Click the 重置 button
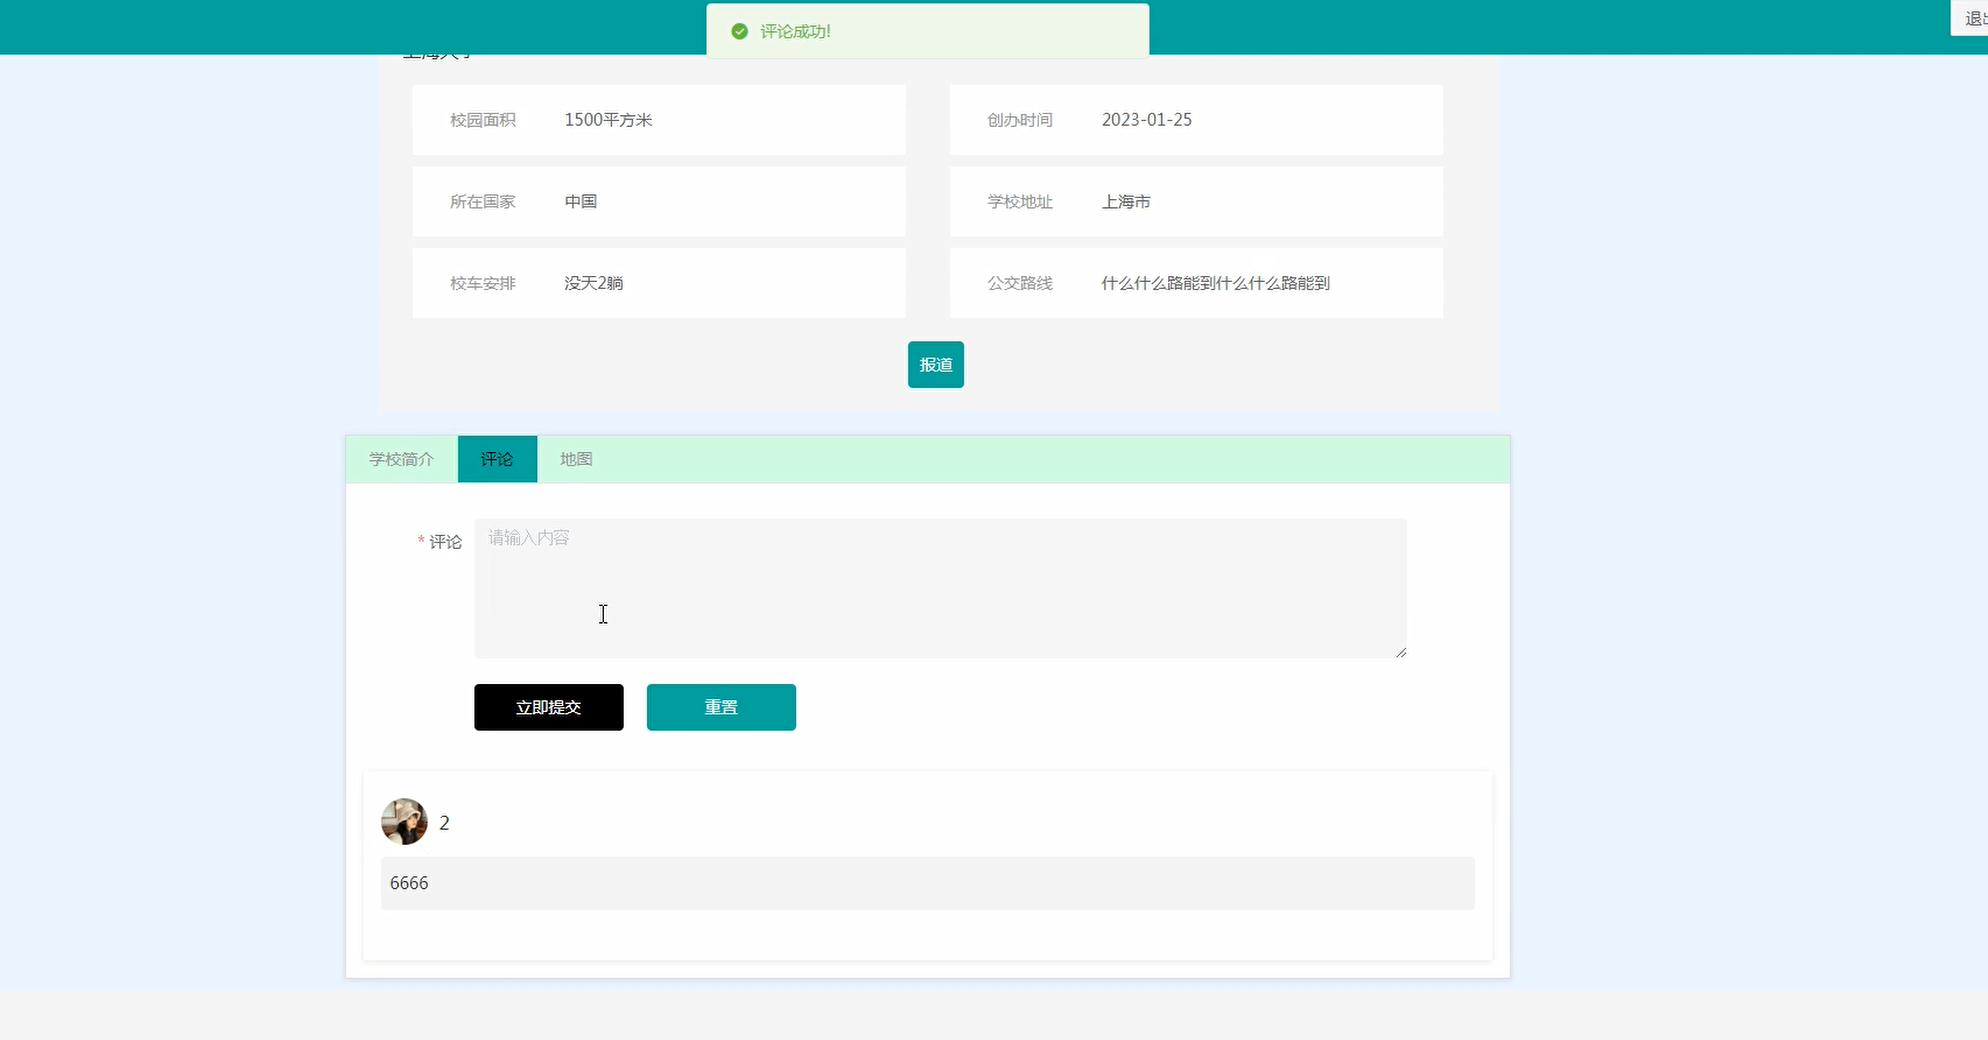 click(x=721, y=707)
